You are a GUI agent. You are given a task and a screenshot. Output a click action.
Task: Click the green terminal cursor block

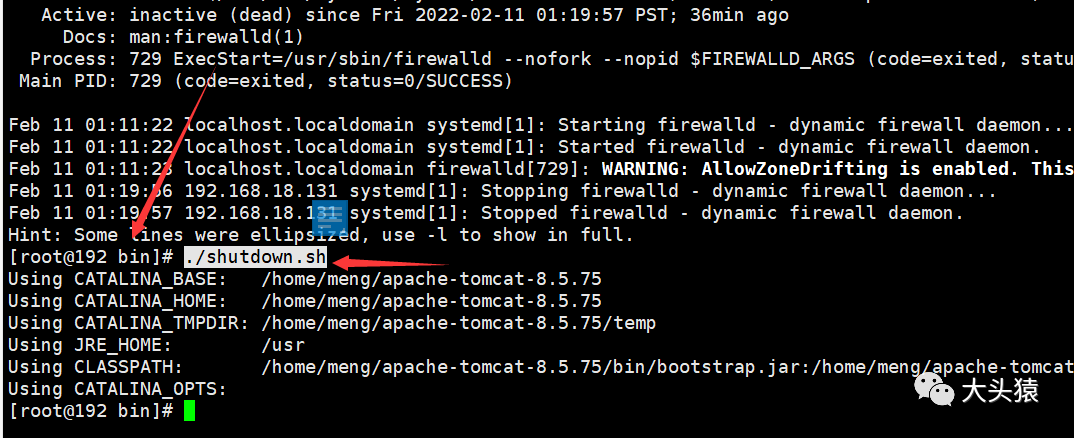189,411
